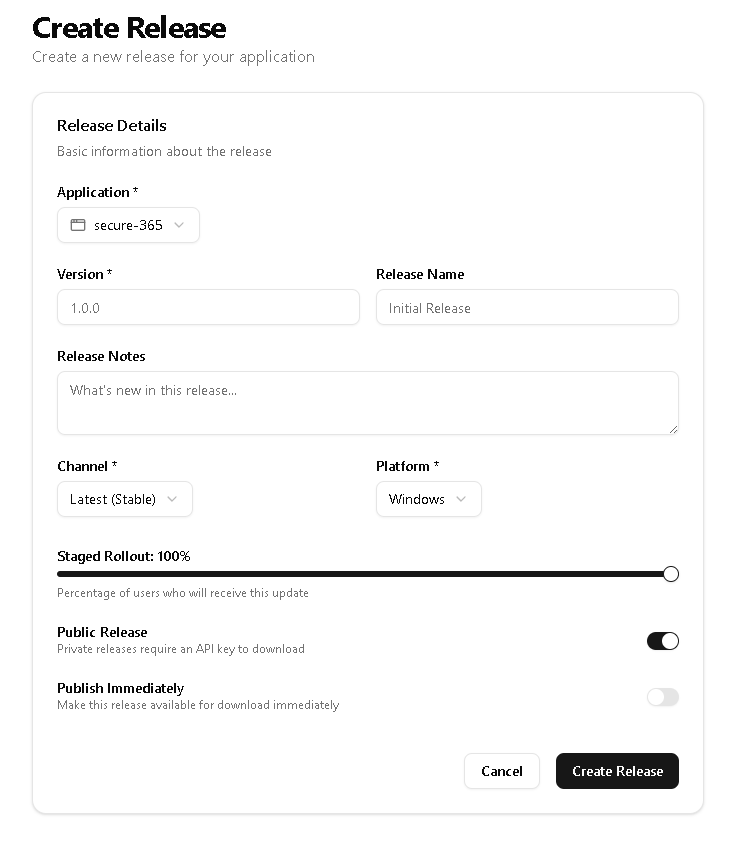Click the chevron icon next to Windows
735x846 pixels.
pos(461,499)
